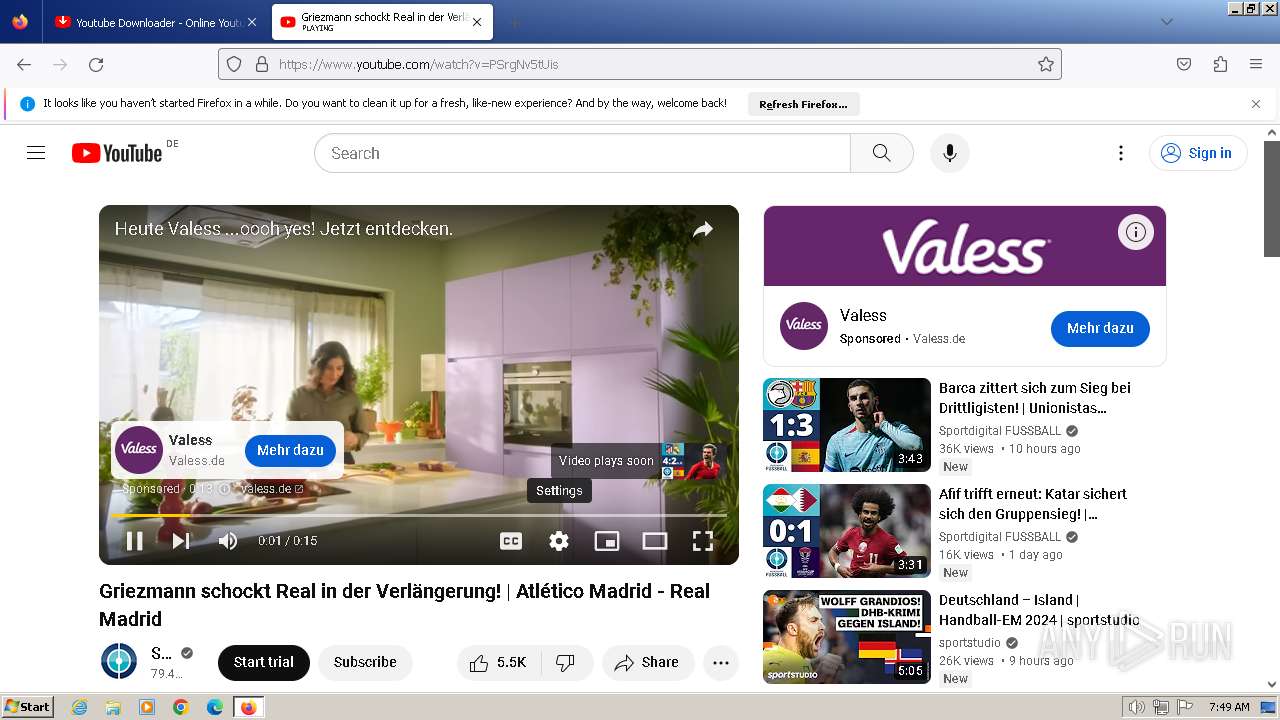
Task: Open Barca zittert sich zum Sieg title
Action: pyautogui.click(x=1035, y=398)
